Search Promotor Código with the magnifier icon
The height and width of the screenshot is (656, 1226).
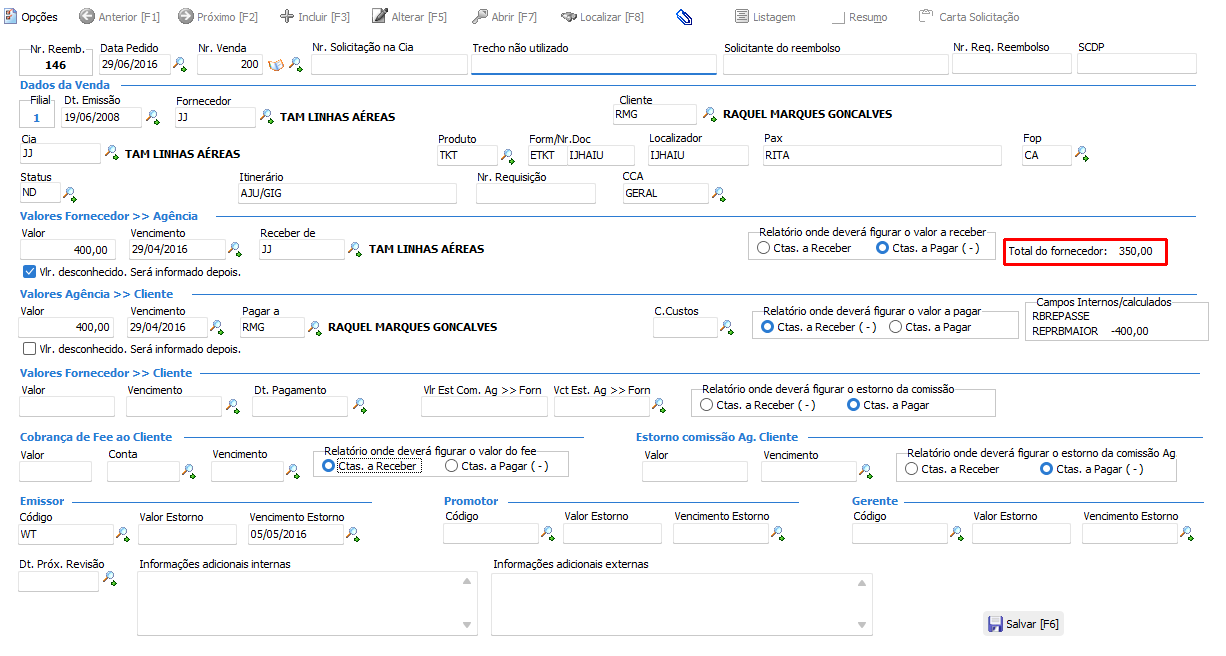coord(548,533)
